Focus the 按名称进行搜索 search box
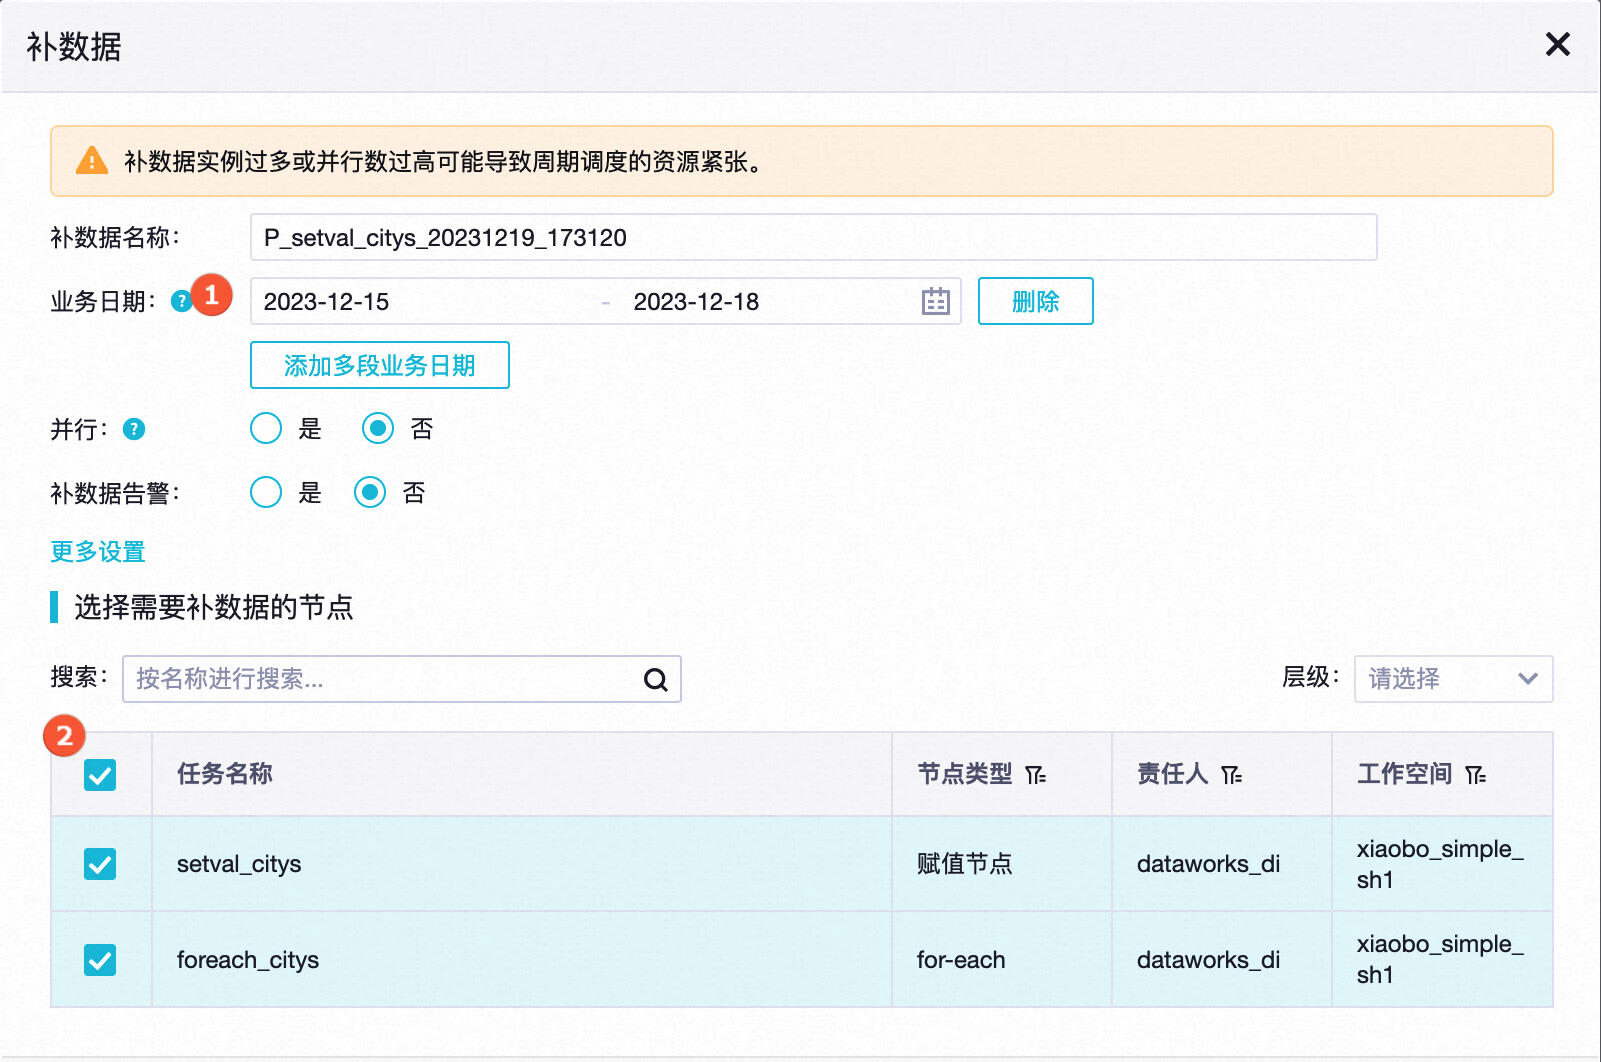The width and height of the screenshot is (1601, 1062). [401, 679]
